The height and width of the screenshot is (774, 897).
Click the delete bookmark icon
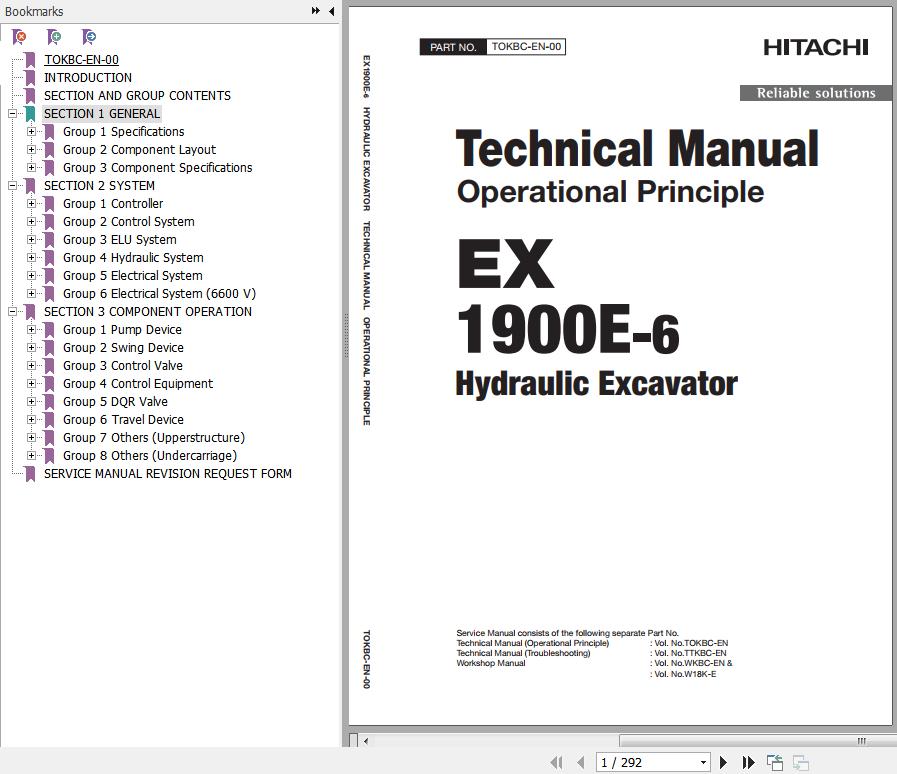(19, 37)
